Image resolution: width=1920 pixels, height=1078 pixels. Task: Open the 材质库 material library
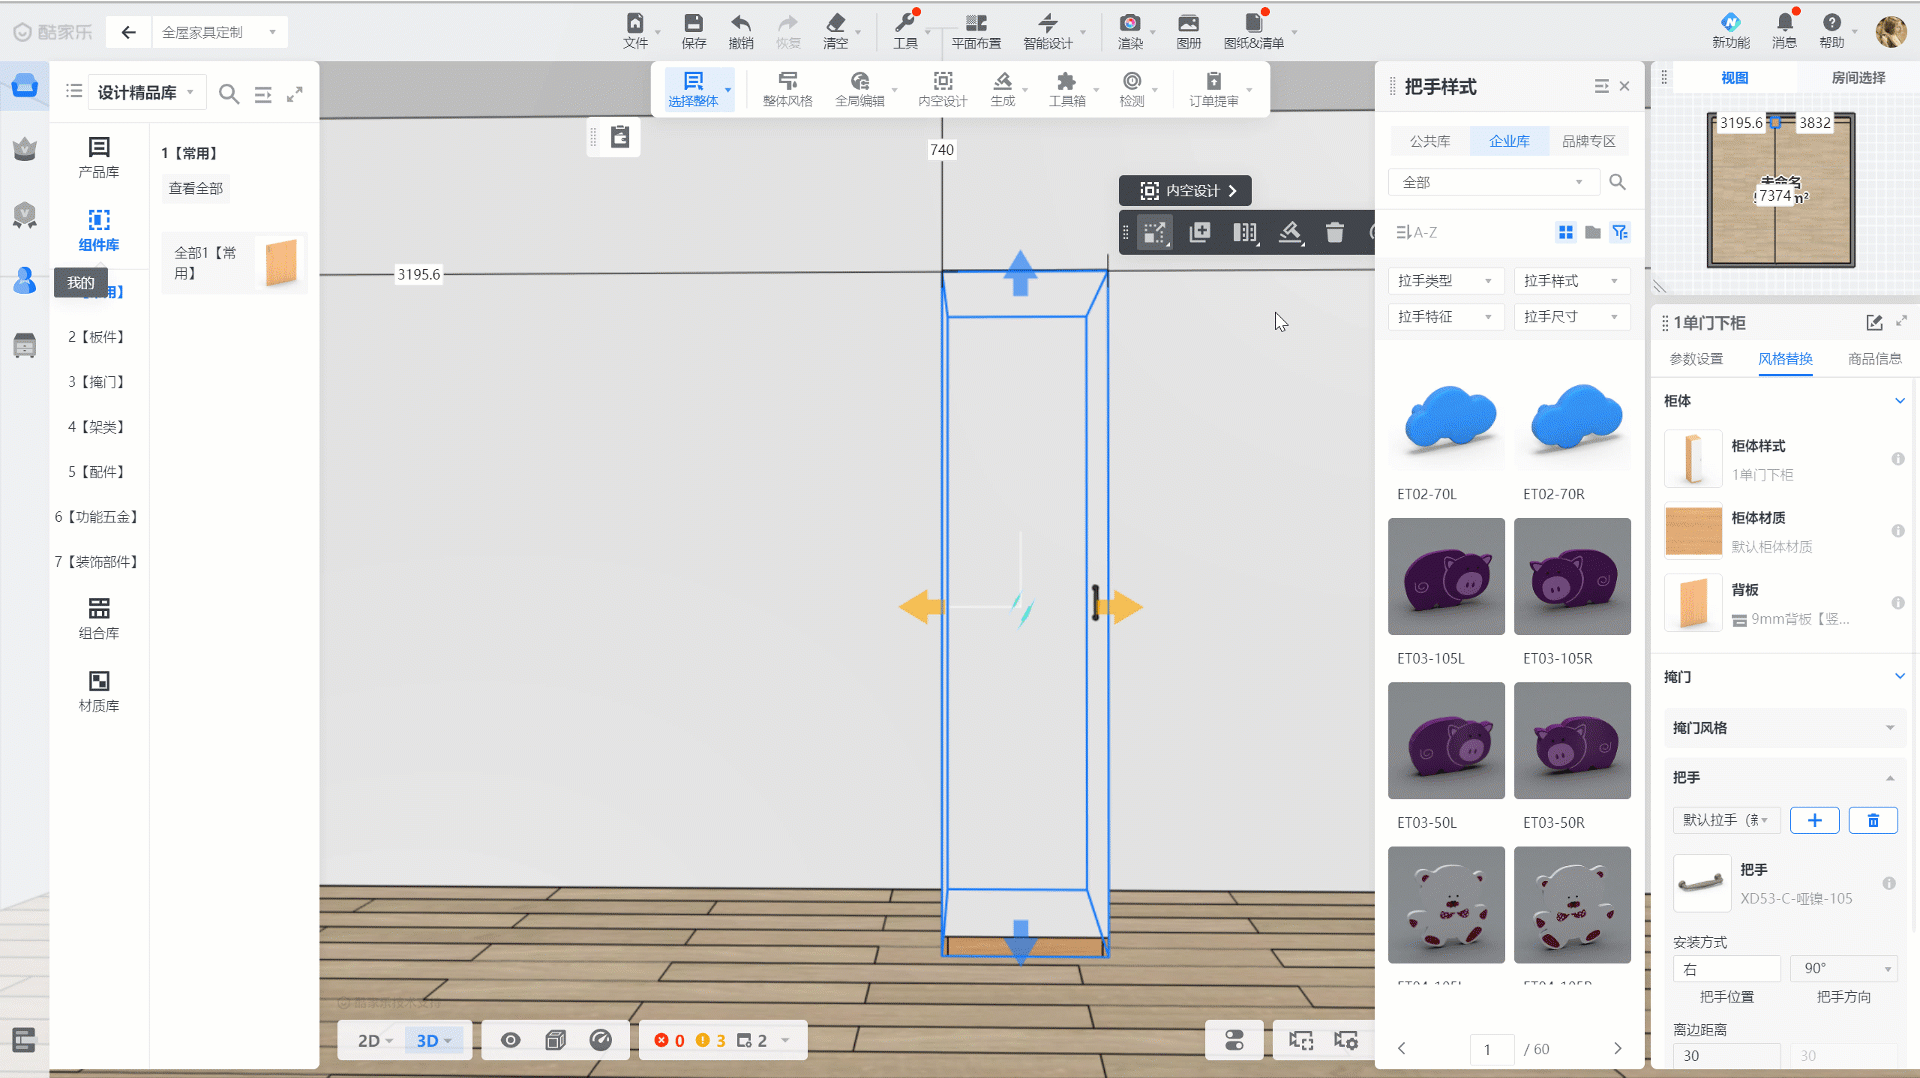(x=99, y=690)
